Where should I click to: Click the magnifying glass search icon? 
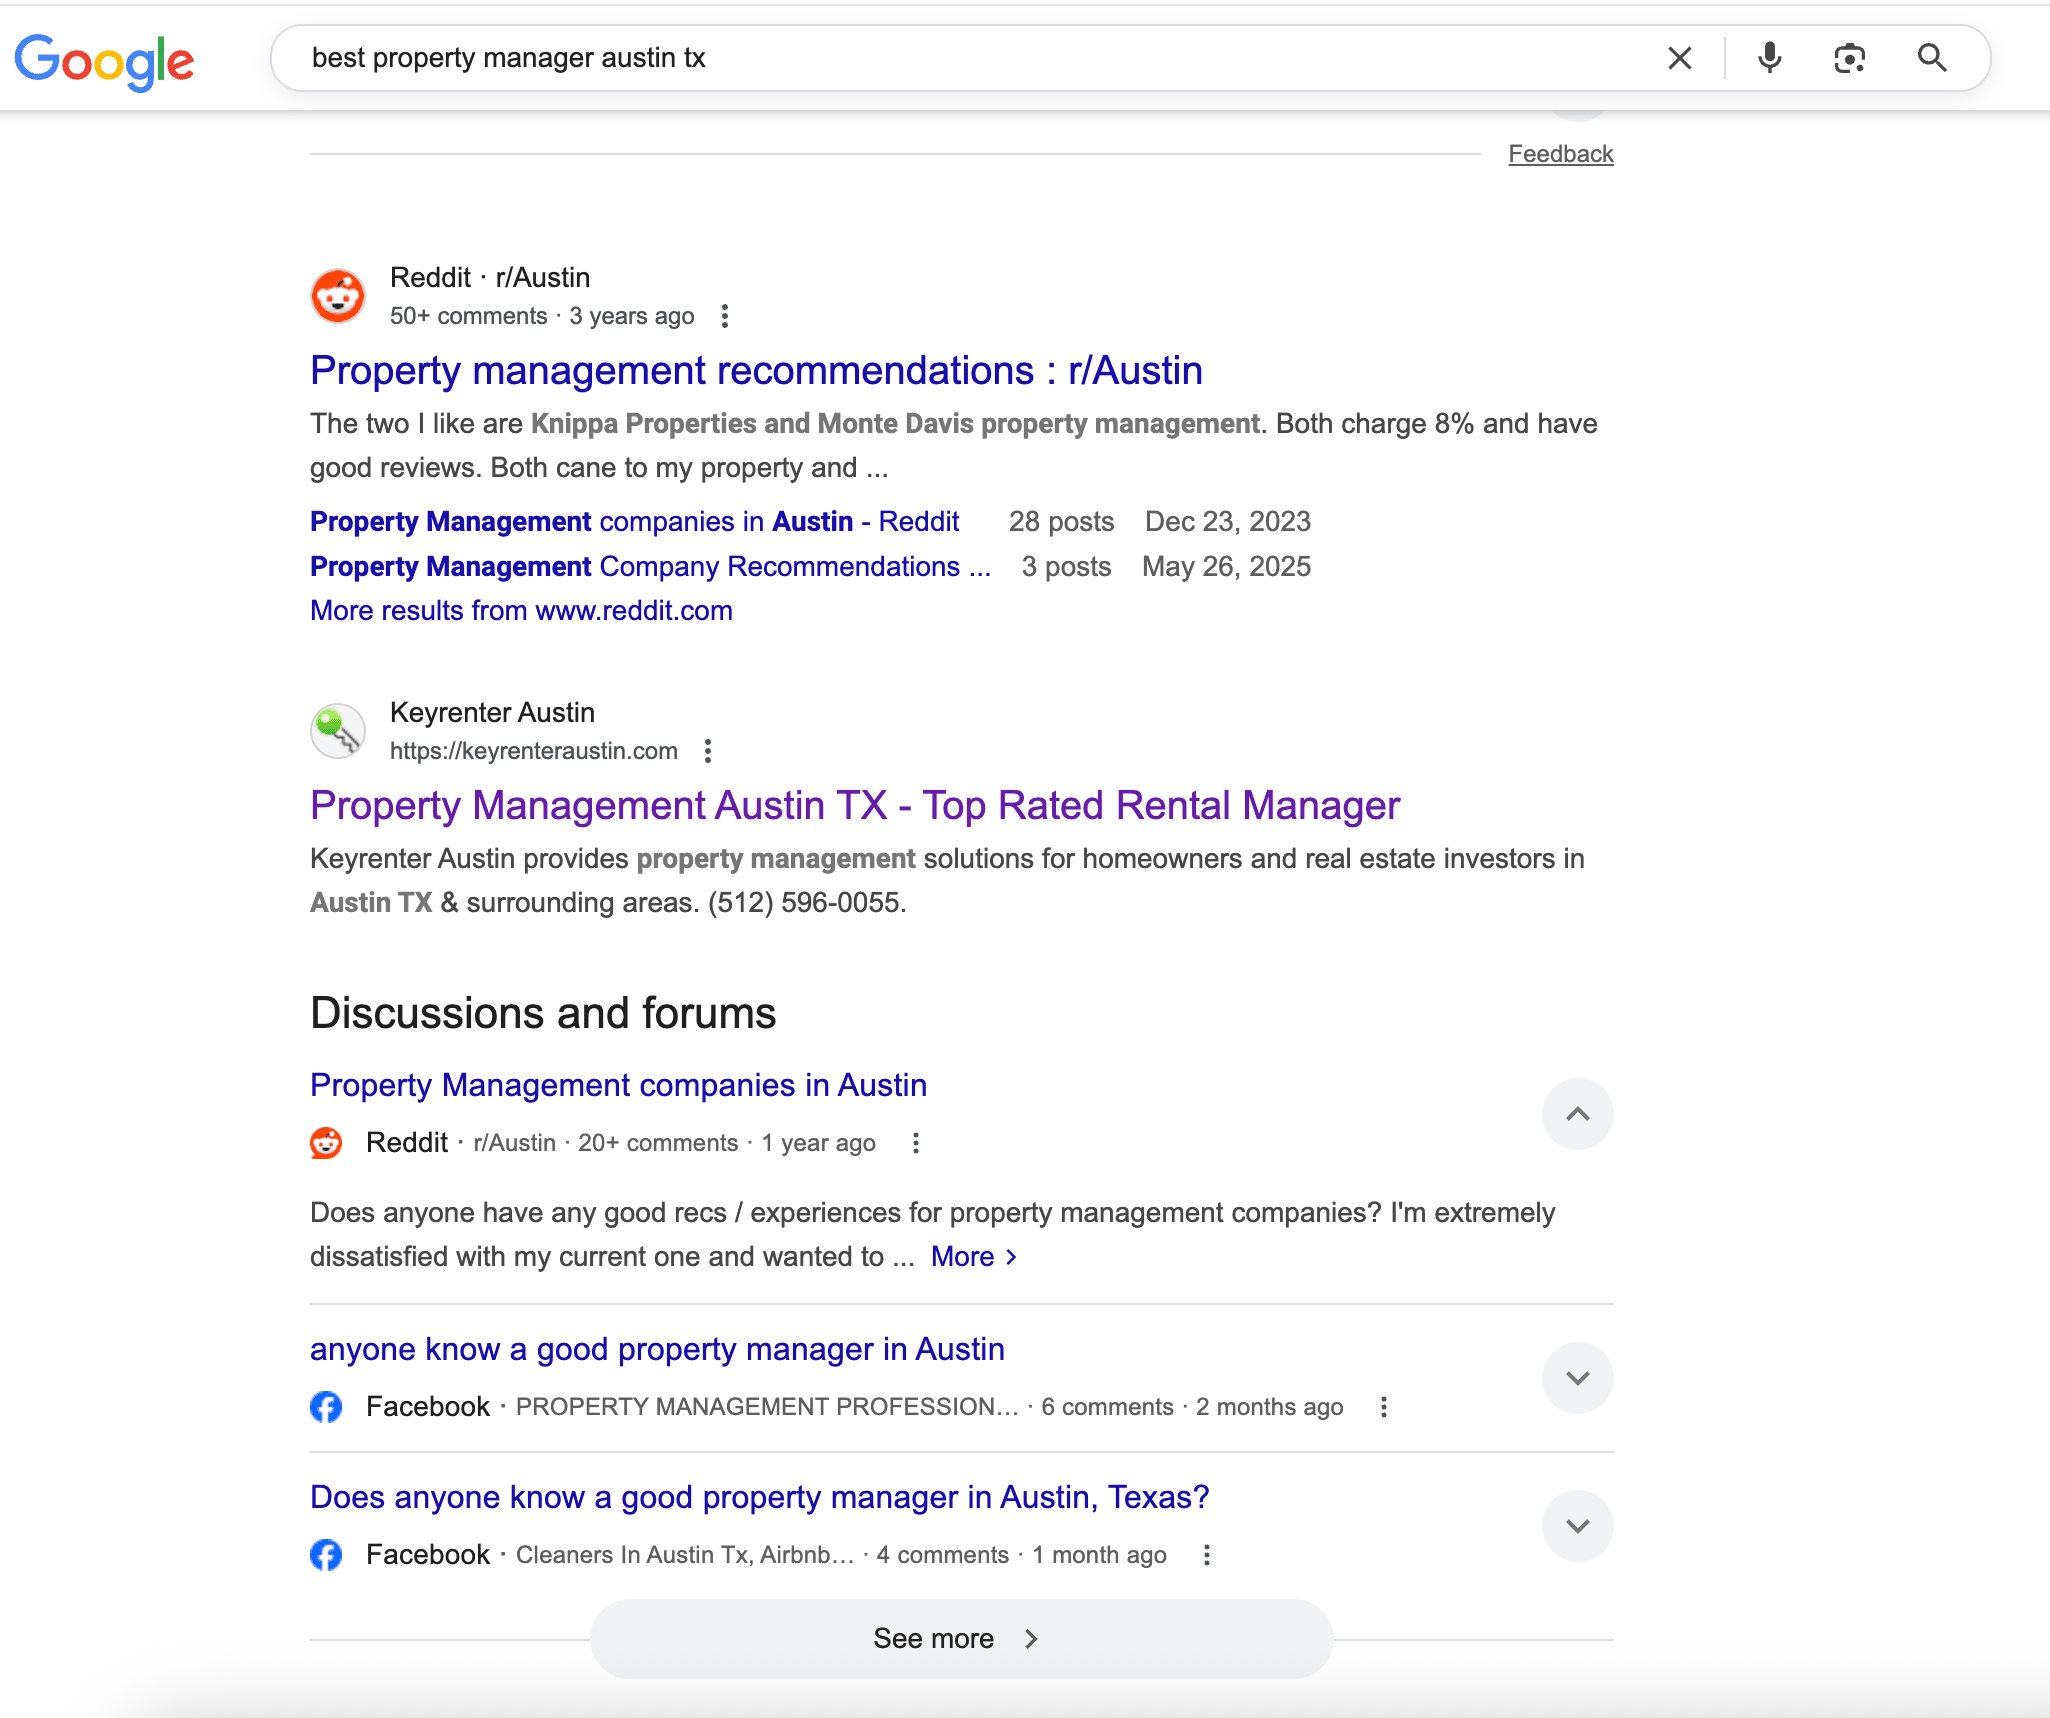point(1931,58)
